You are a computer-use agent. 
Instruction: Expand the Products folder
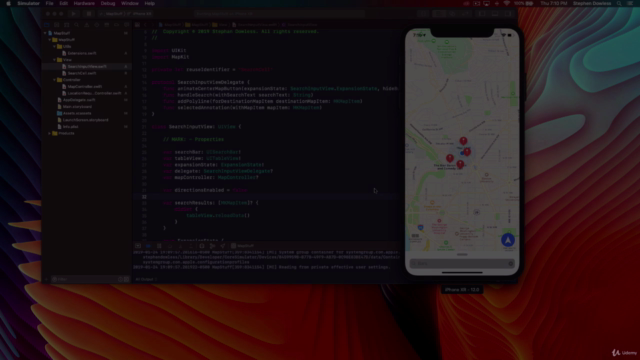pyautogui.click(x=50, y=133)
